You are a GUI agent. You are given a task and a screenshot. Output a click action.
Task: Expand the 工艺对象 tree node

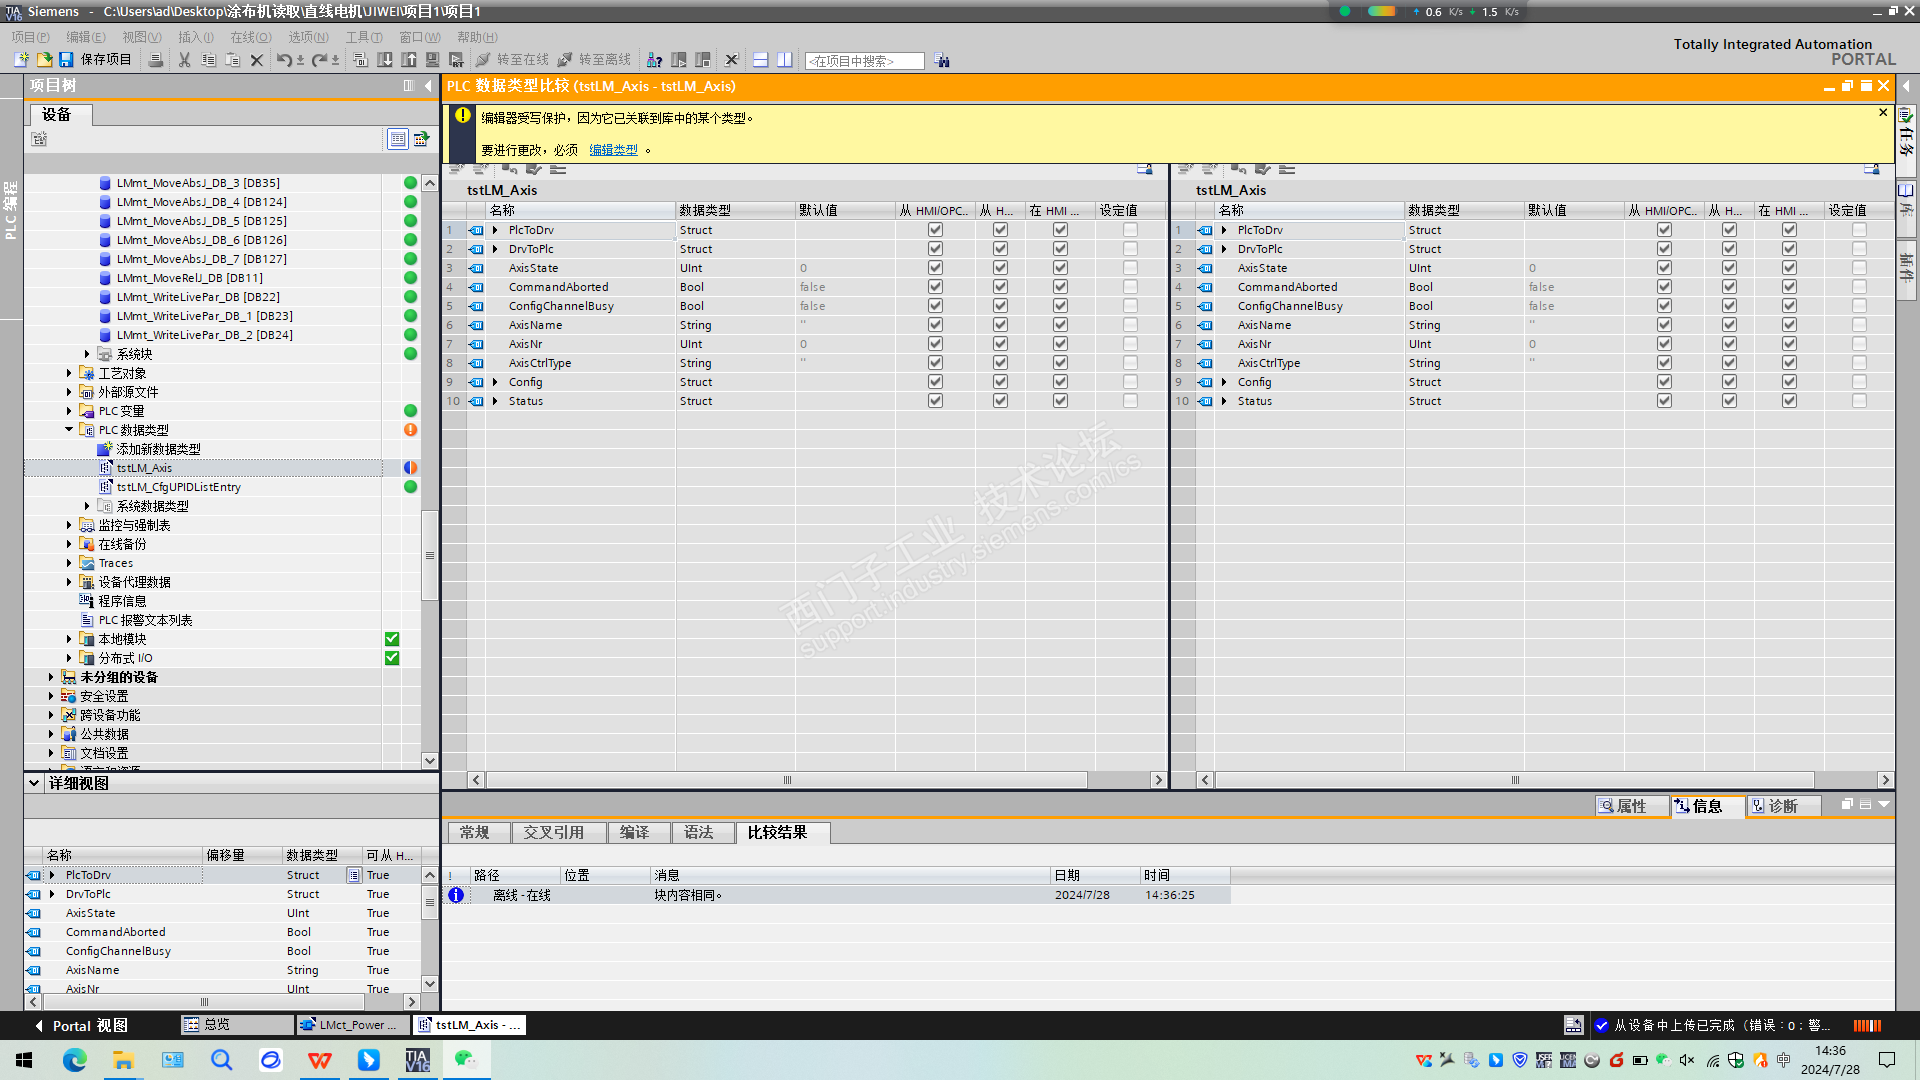point(69,373)
